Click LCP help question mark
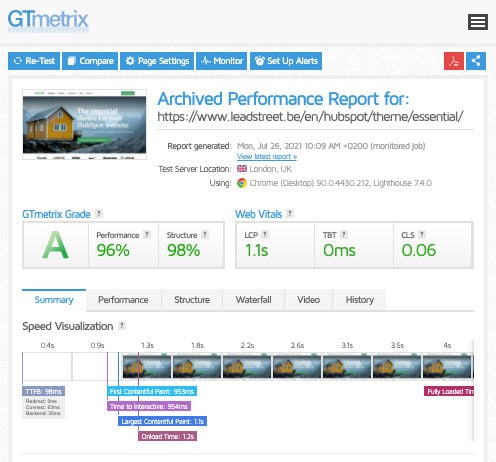Image resolution: width=496 pixels, height=462 pixels. pos(265,234)
